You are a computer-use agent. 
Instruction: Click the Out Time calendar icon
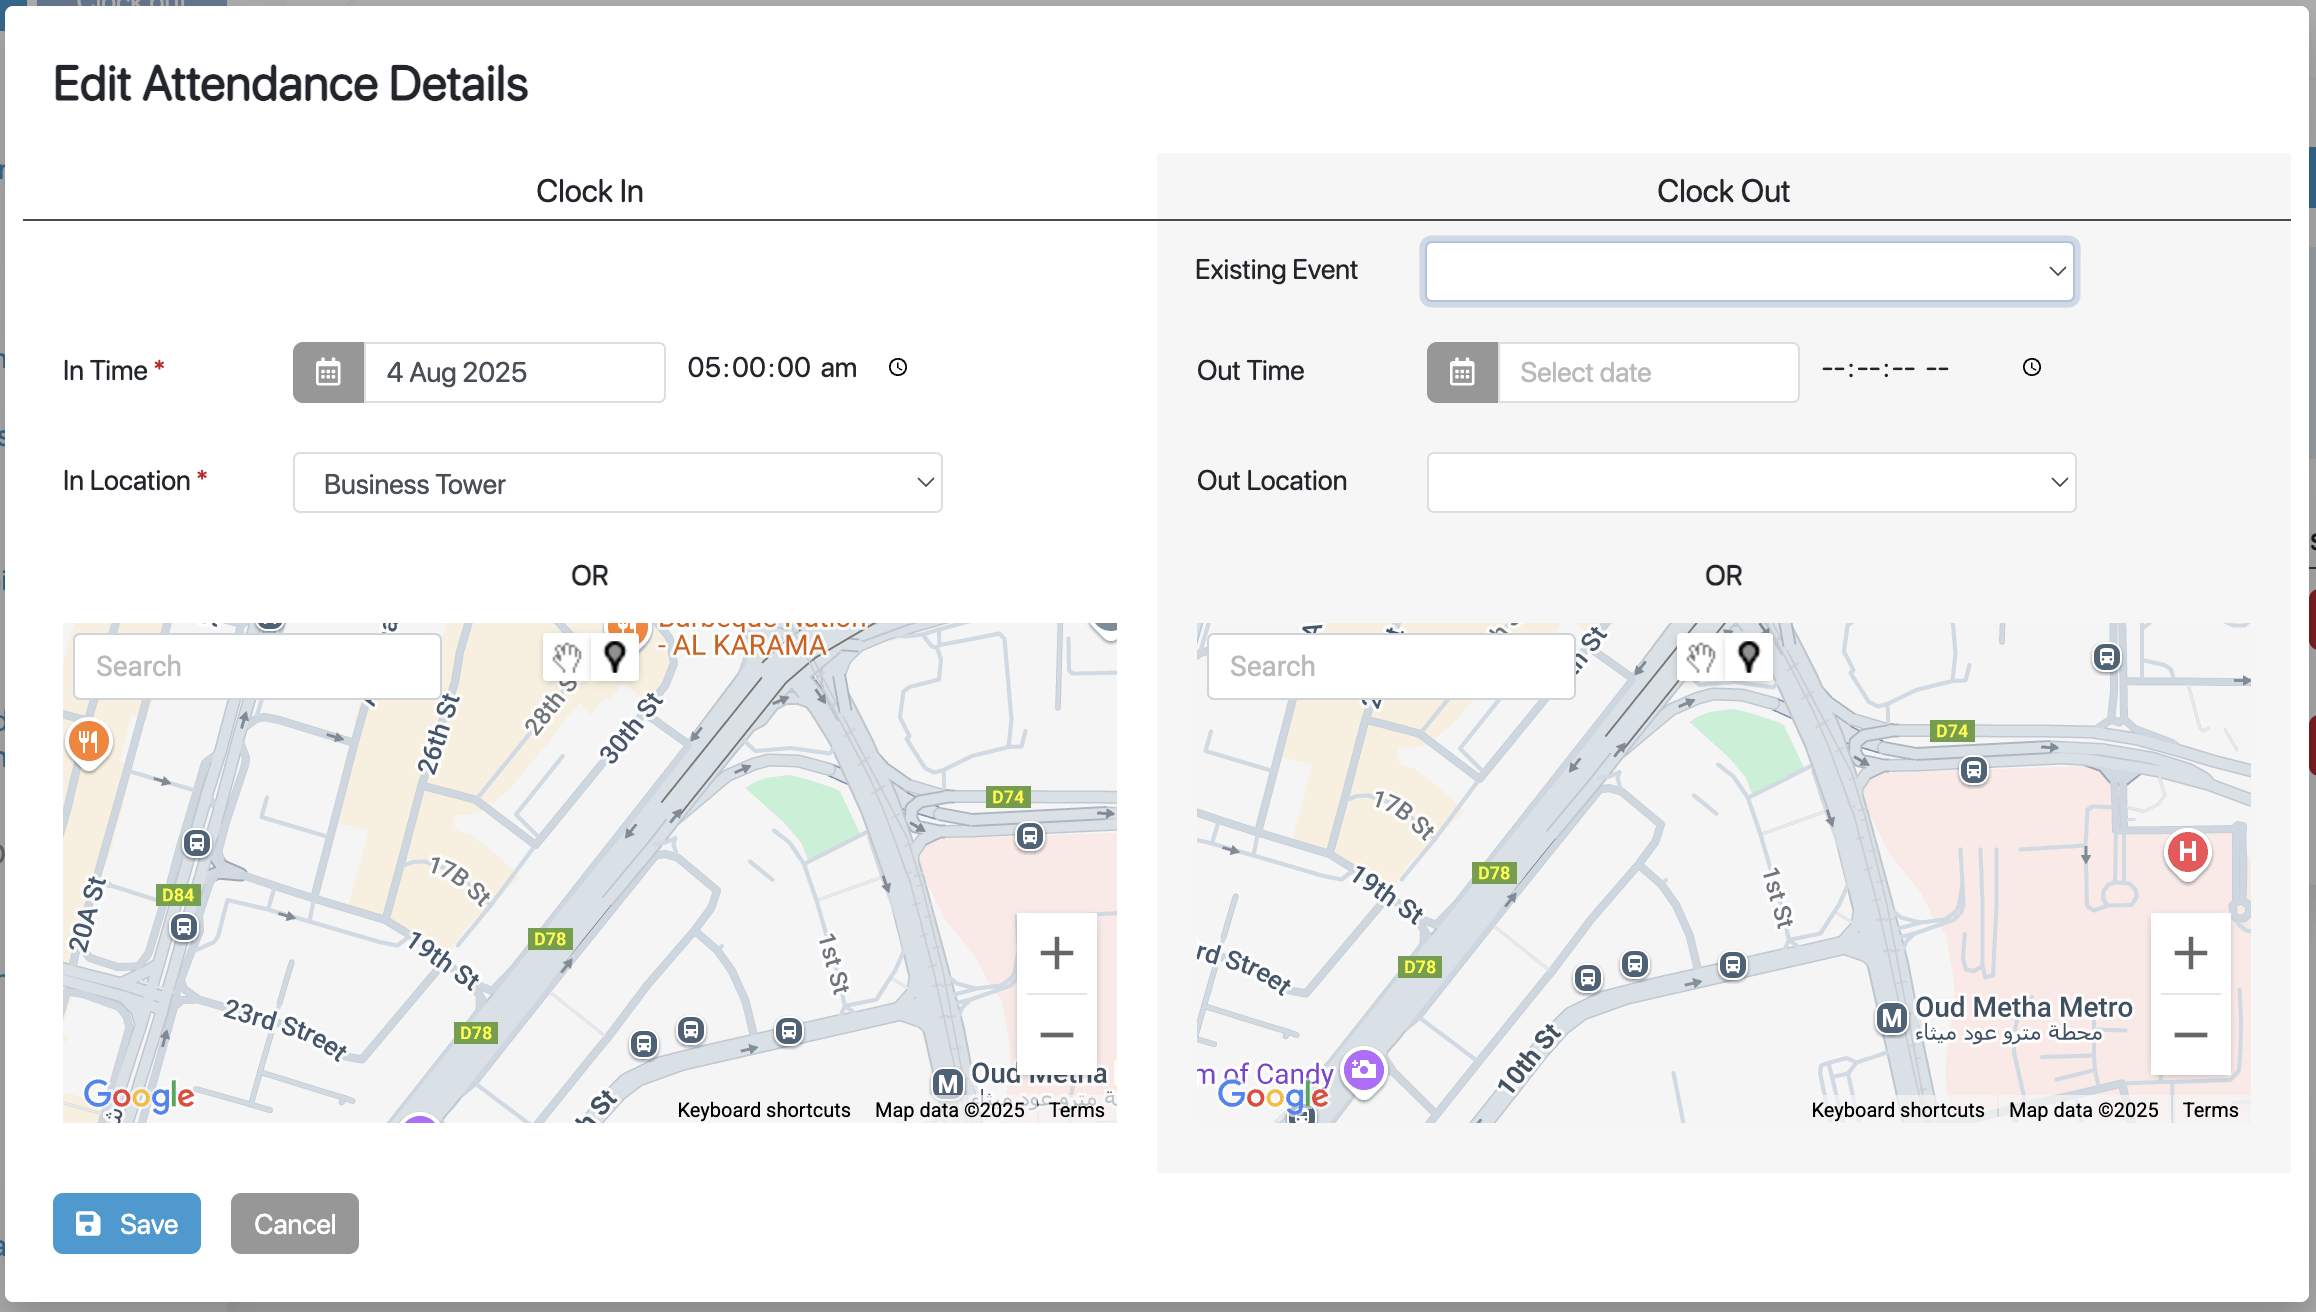click(1462, 372)
